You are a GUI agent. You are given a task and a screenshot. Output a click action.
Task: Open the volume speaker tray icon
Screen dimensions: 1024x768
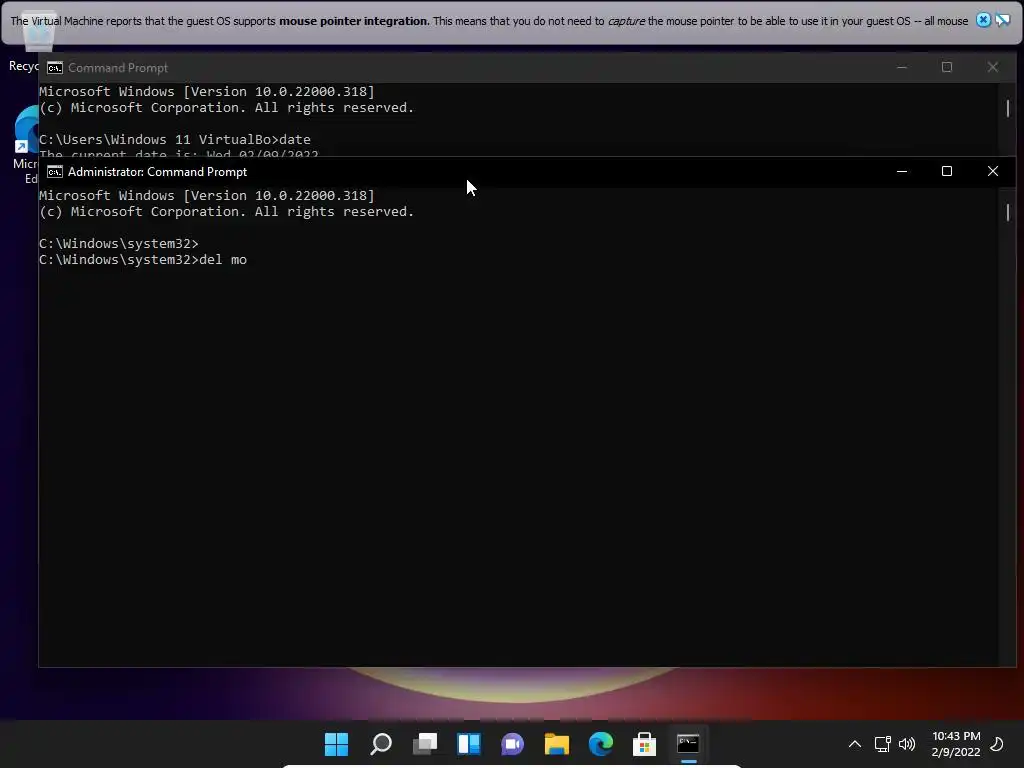pyautogui.click(x=907, y=744)
